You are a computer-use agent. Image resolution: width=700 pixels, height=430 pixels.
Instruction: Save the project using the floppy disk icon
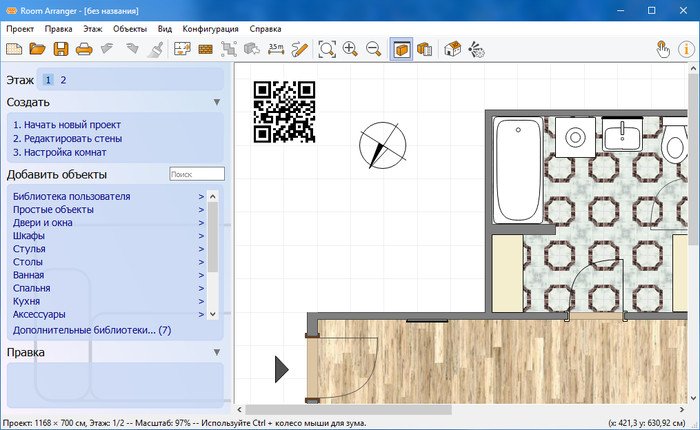point(60,48)
